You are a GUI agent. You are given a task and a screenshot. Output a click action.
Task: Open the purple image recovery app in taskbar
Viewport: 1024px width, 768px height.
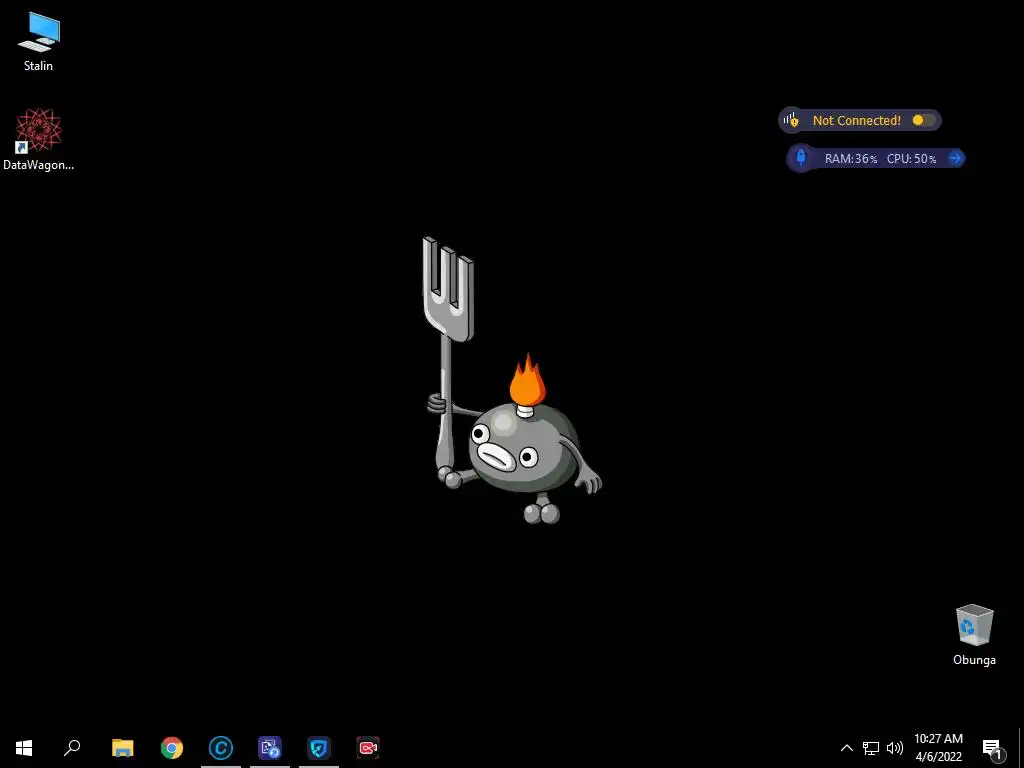pyautogui.click(x=270, y=748)
